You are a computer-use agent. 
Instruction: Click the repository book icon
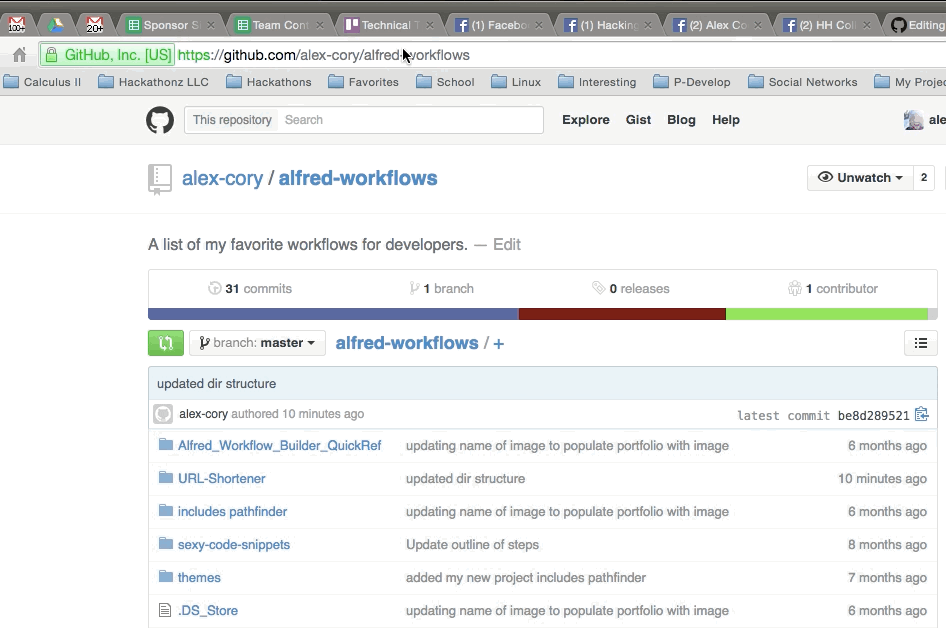click(x=160, y=179)
